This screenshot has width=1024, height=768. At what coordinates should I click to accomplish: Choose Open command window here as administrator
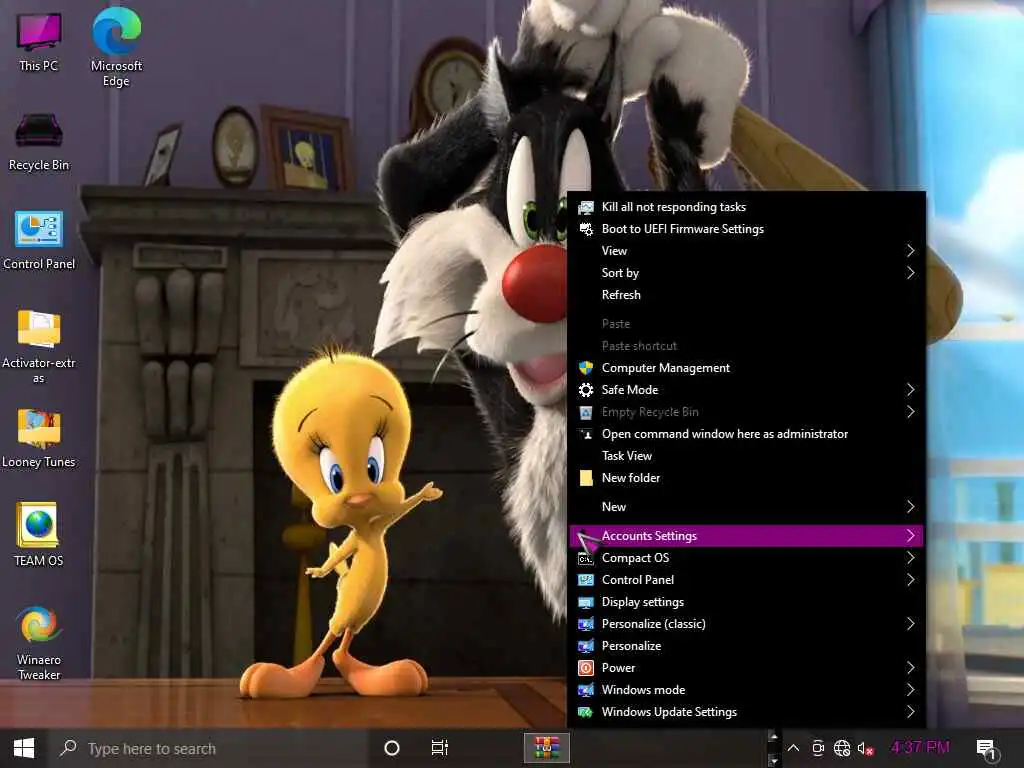746,434
